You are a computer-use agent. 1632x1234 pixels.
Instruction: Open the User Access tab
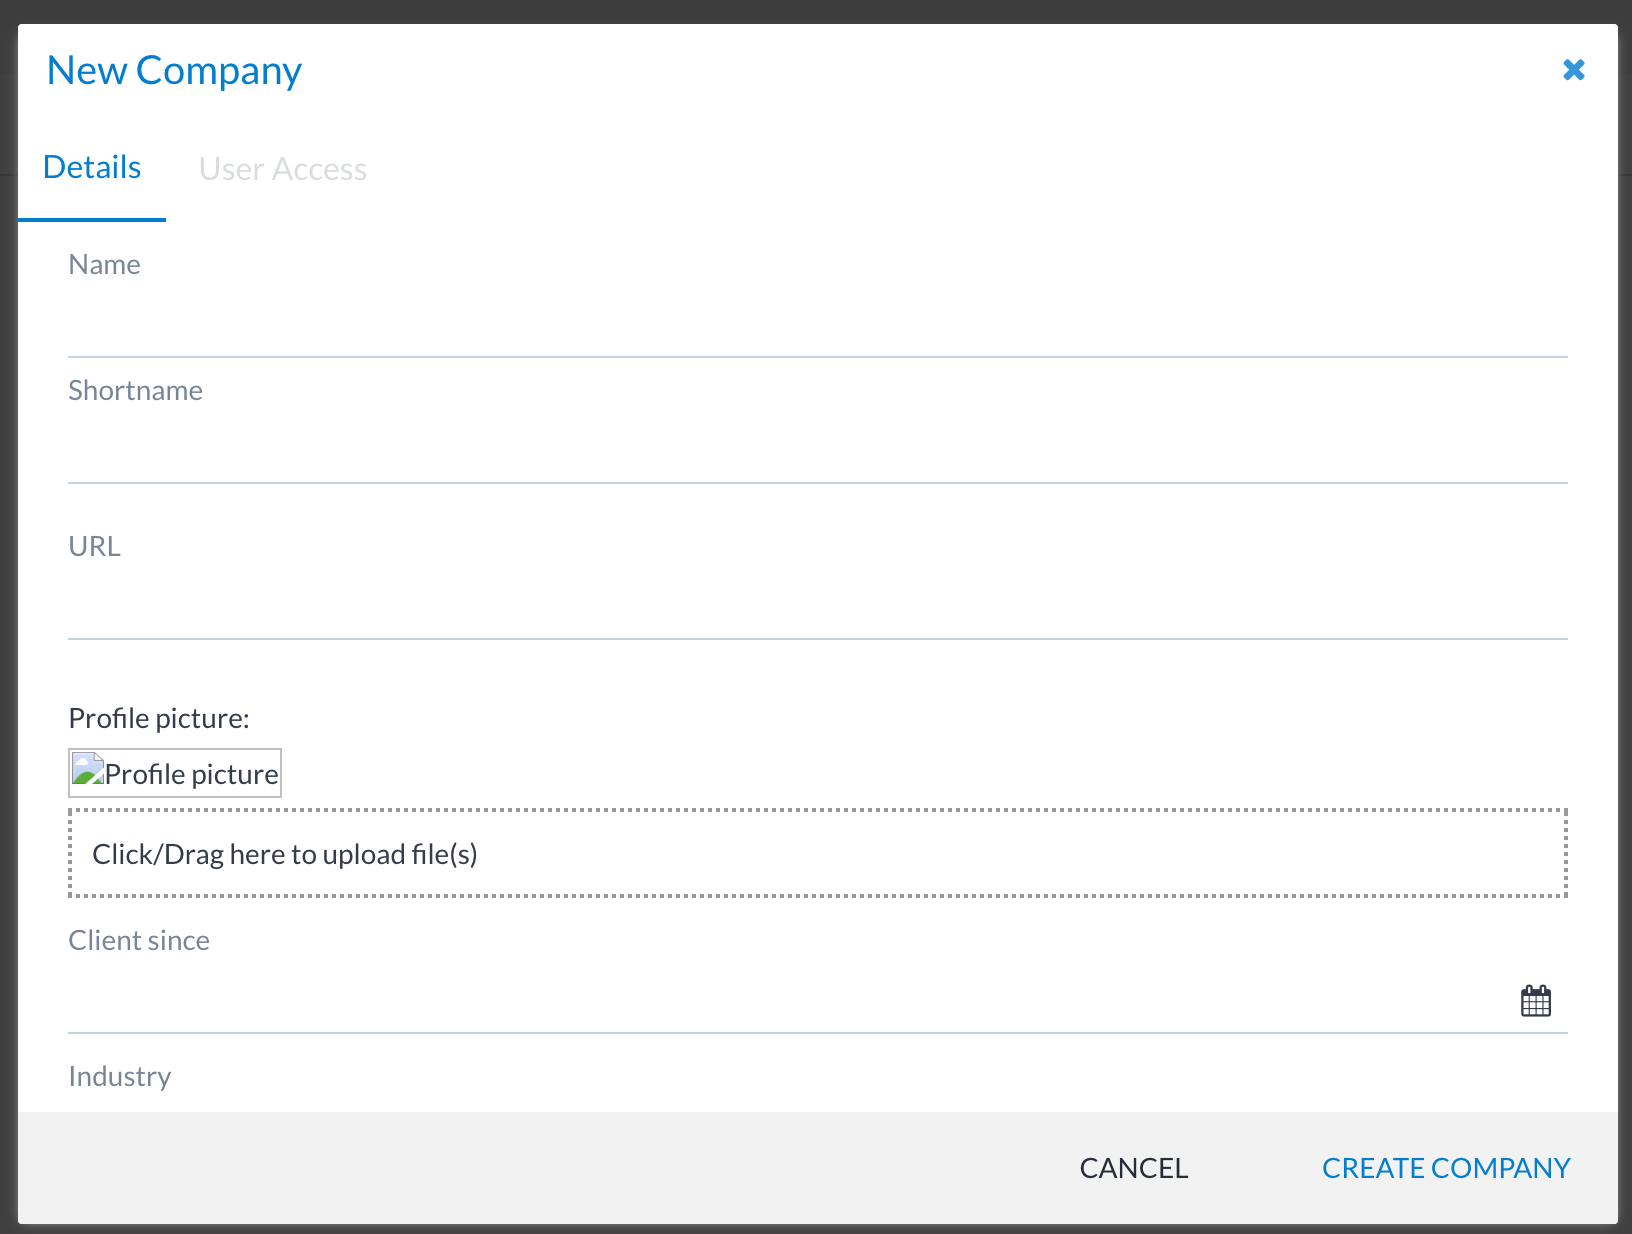283,170
